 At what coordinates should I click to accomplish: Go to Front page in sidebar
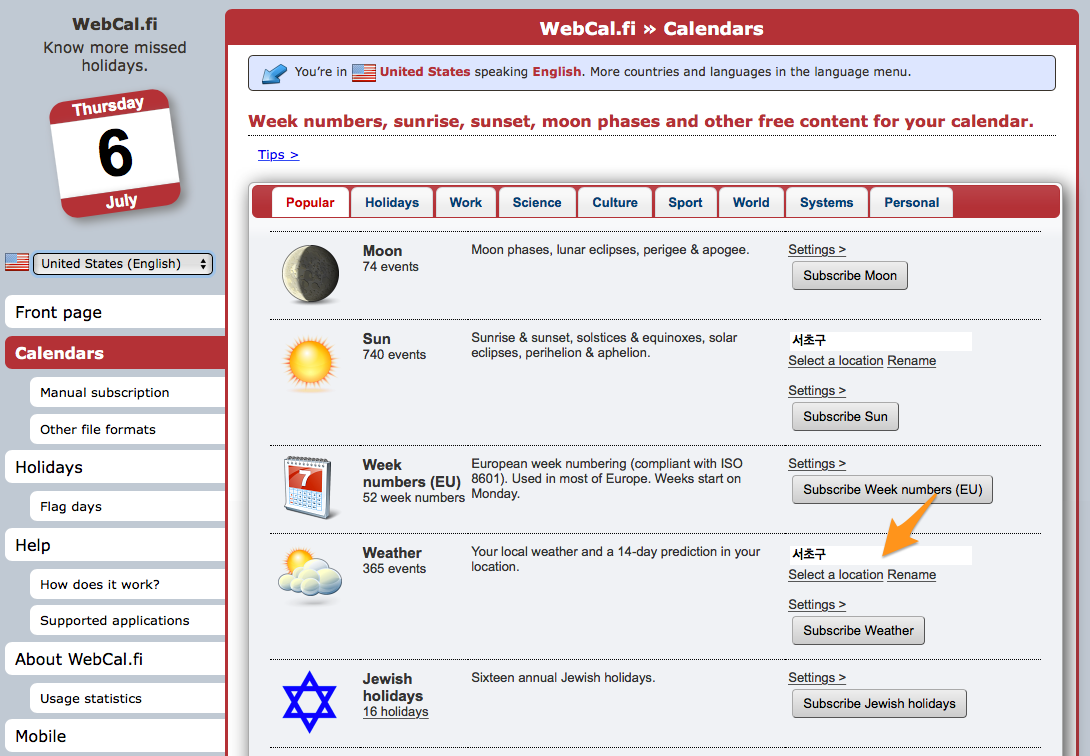coord(115,312)
